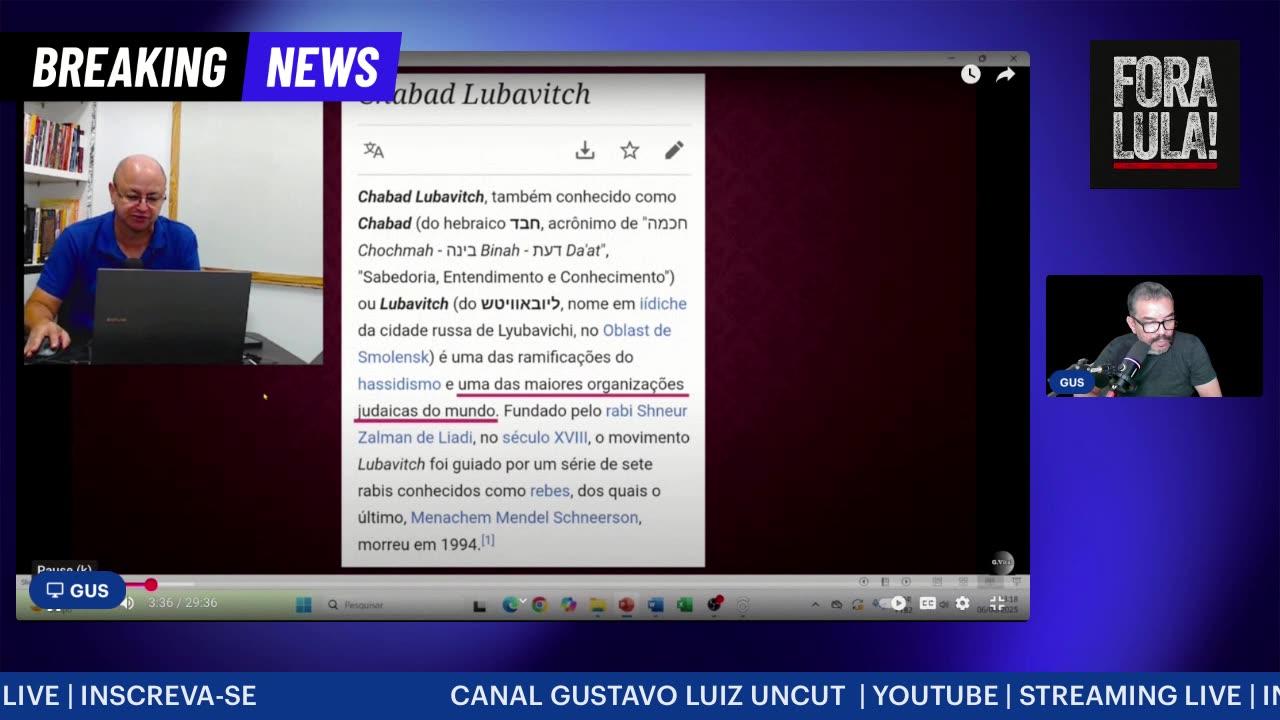Screen dimensions: 1280x720
Task: Open Word from the taskbar
Action: coord(655,604)
